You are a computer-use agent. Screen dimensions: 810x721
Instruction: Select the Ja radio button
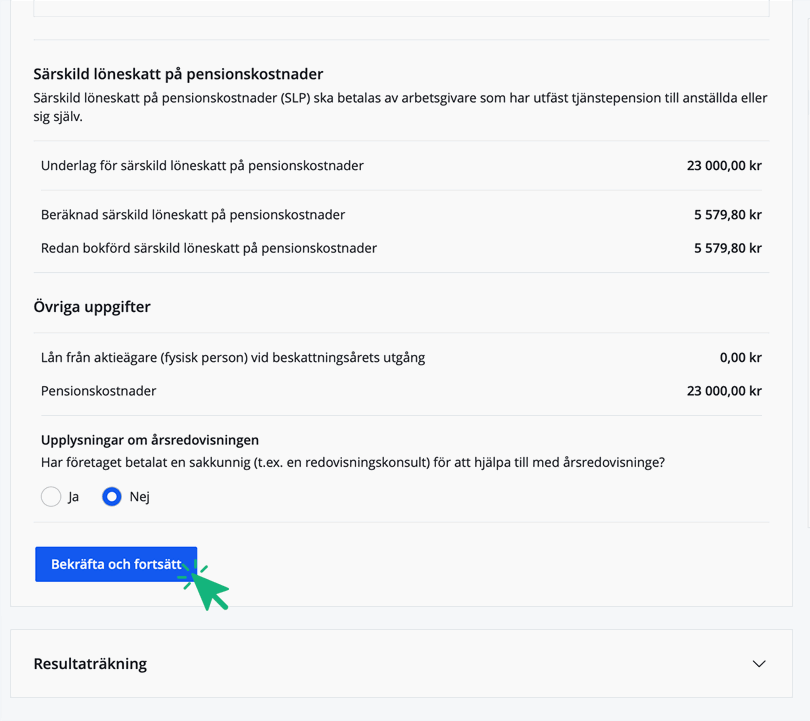pos(51,497)
